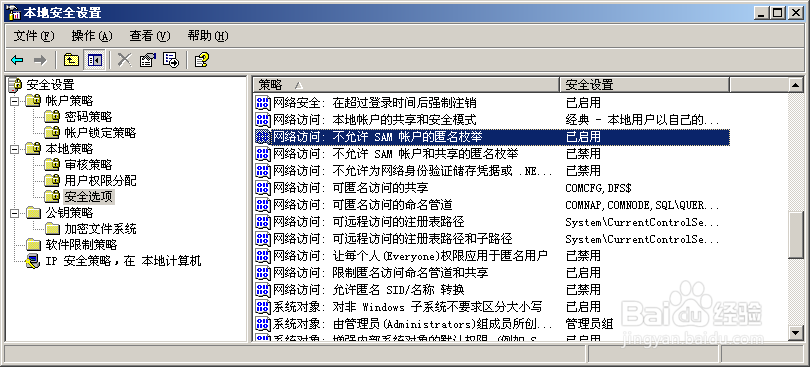Collapse the 公钥策略 tree node
Viewport: 810px width, 367px height.
(14, 212)
